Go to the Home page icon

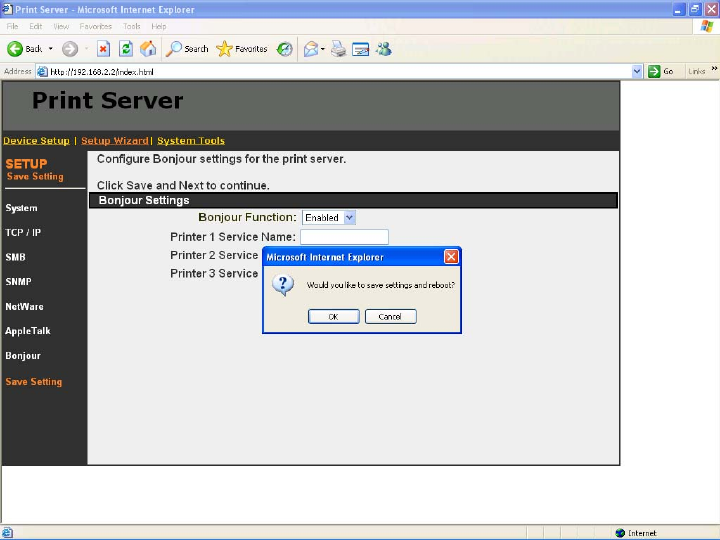pos(148,49)
